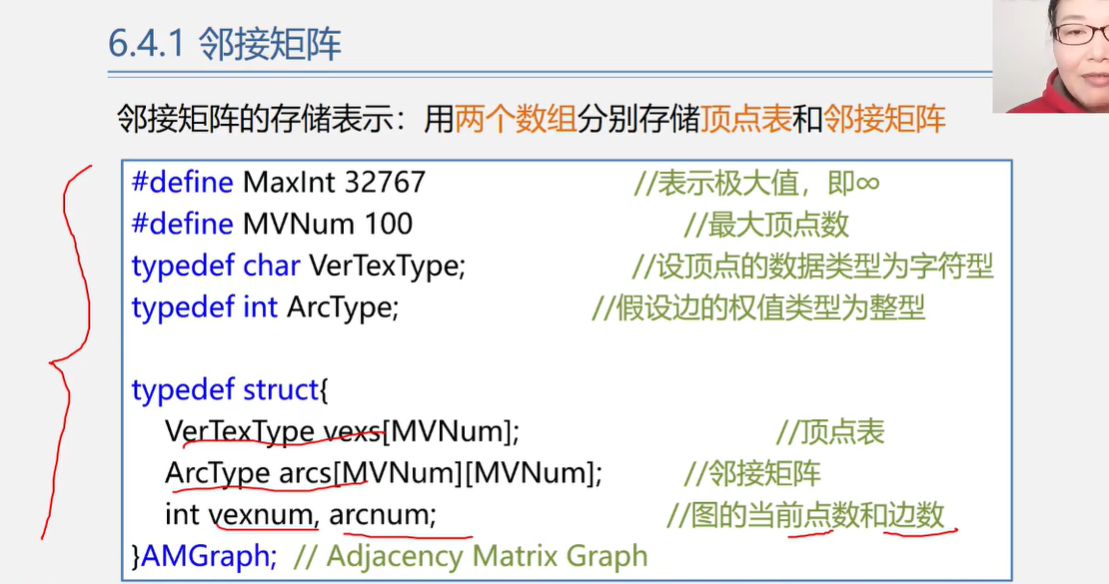This screenshot has width=1109, height=584.
Task: Click the orange text '两个数组'
Action: click(x=516, y=119)
